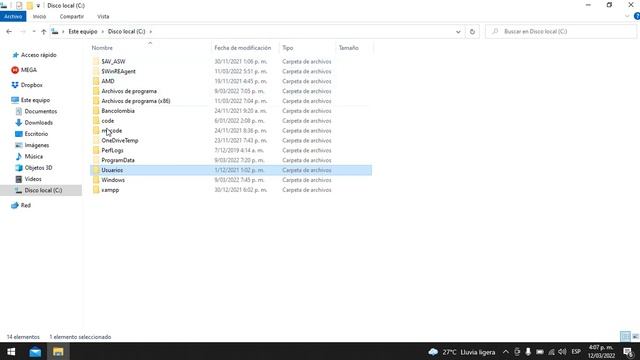
Task: Open the Archivo ribbon tab
Action: (x=13, y=16)
